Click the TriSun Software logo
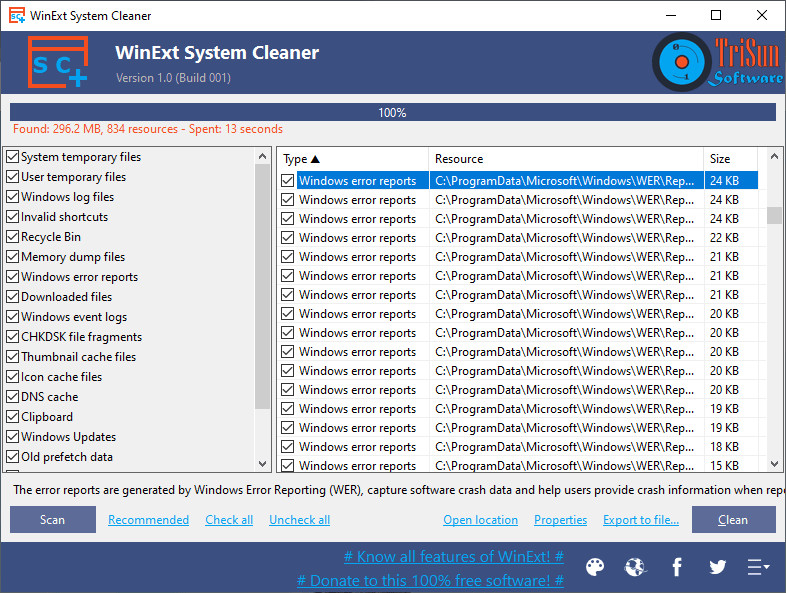Viewport: 786px width, 593px height. (x=717, y=62)
